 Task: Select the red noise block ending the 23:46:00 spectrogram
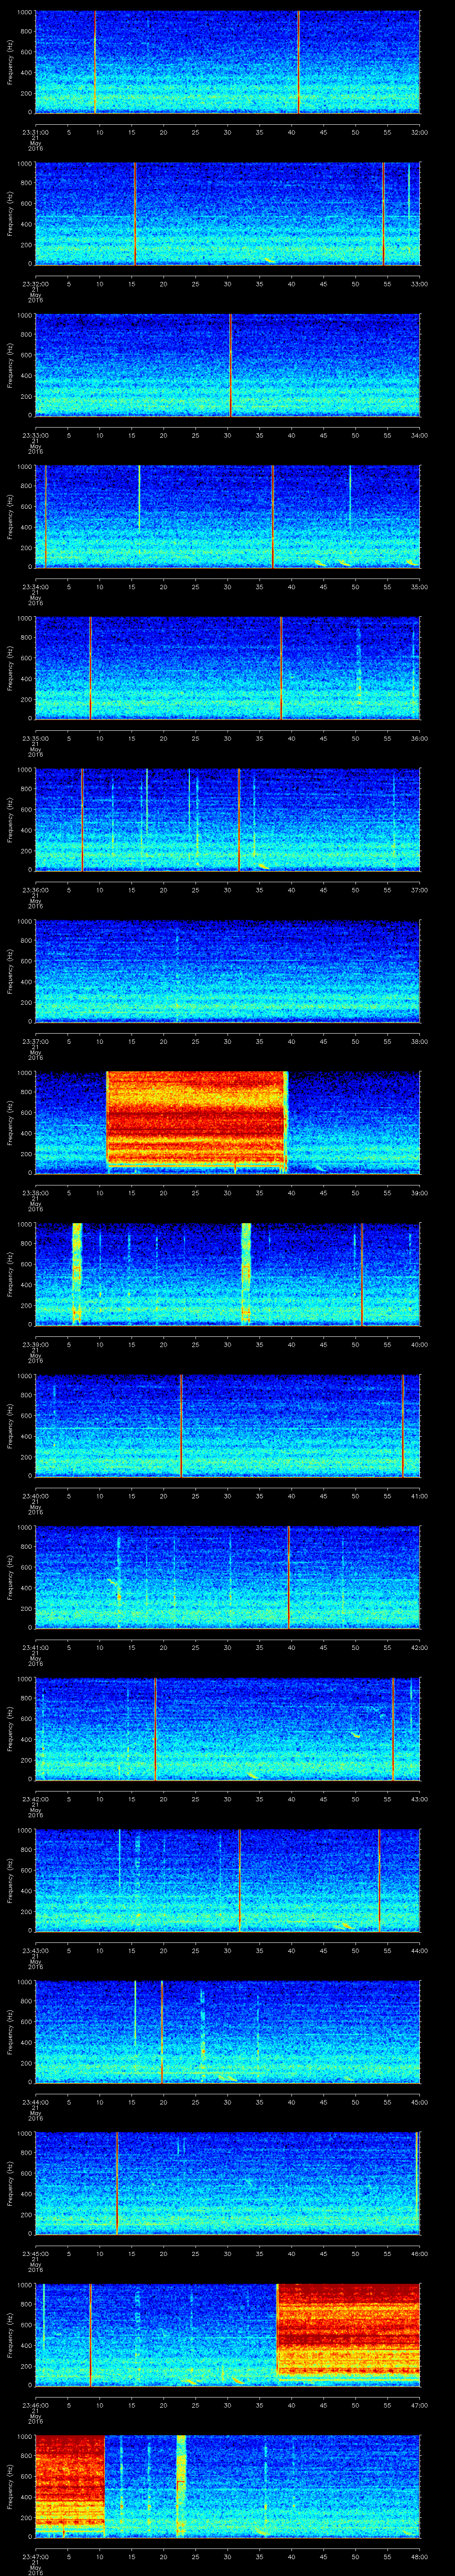tap(348, 2331)
